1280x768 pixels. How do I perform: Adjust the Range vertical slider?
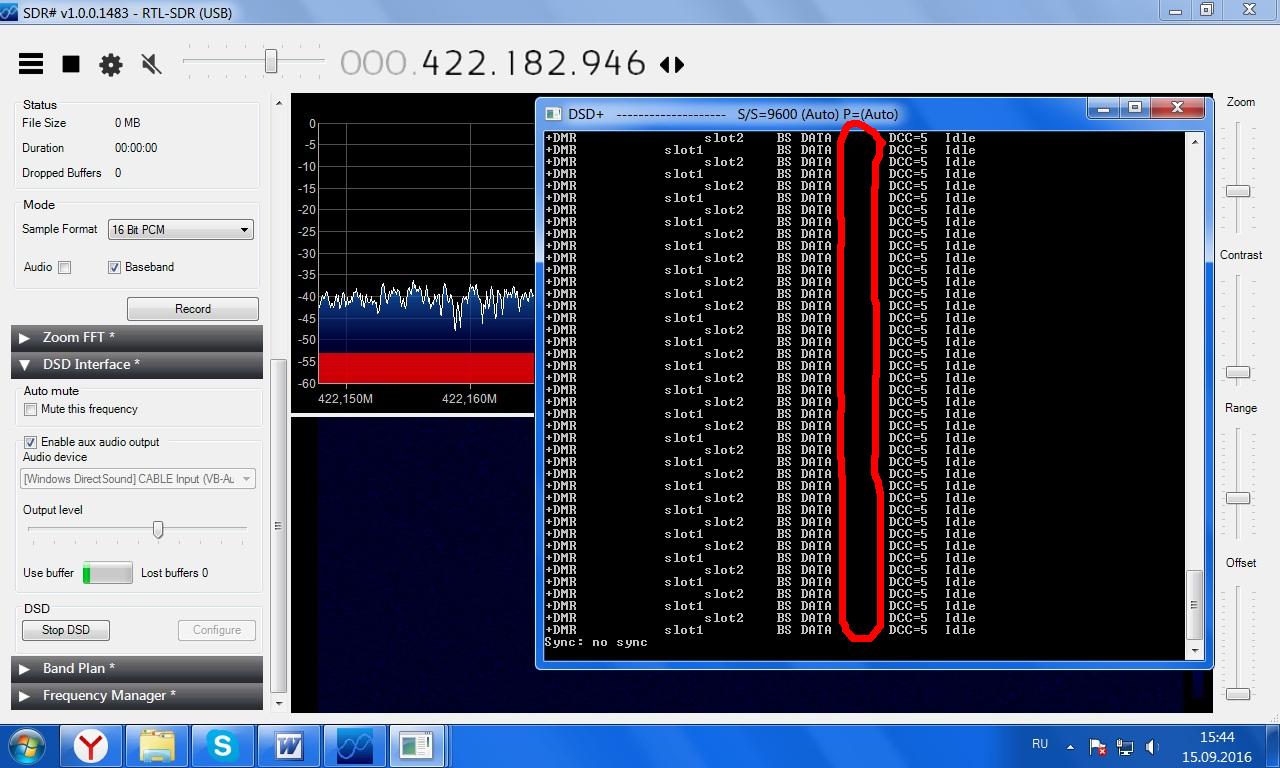coord(1238,498)
